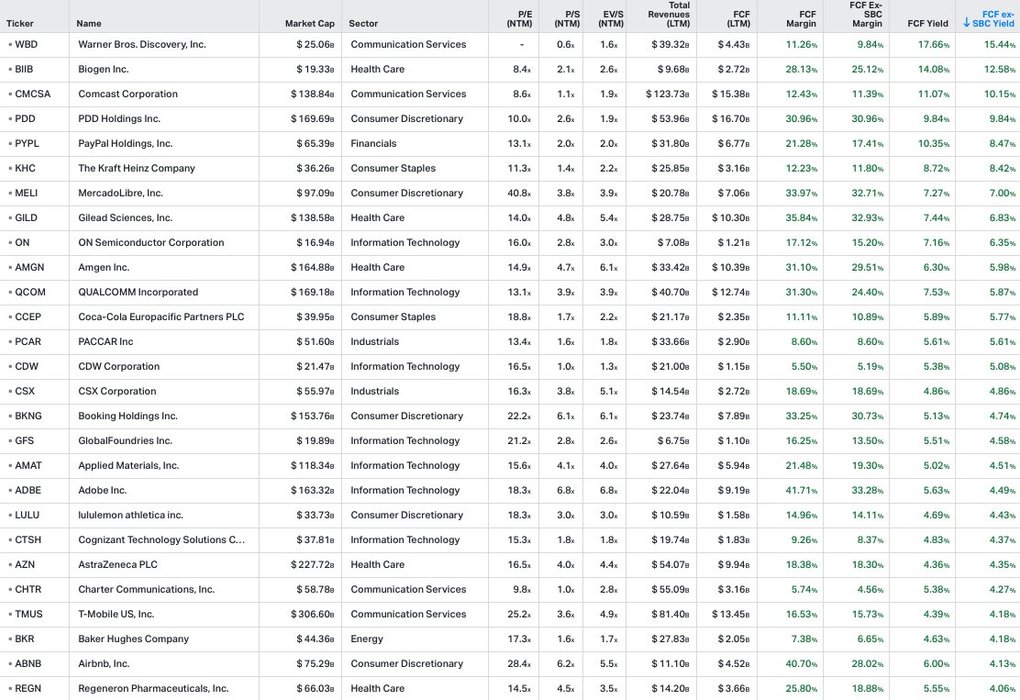Open Comcast Corporation company page

(x=128, y=94)
